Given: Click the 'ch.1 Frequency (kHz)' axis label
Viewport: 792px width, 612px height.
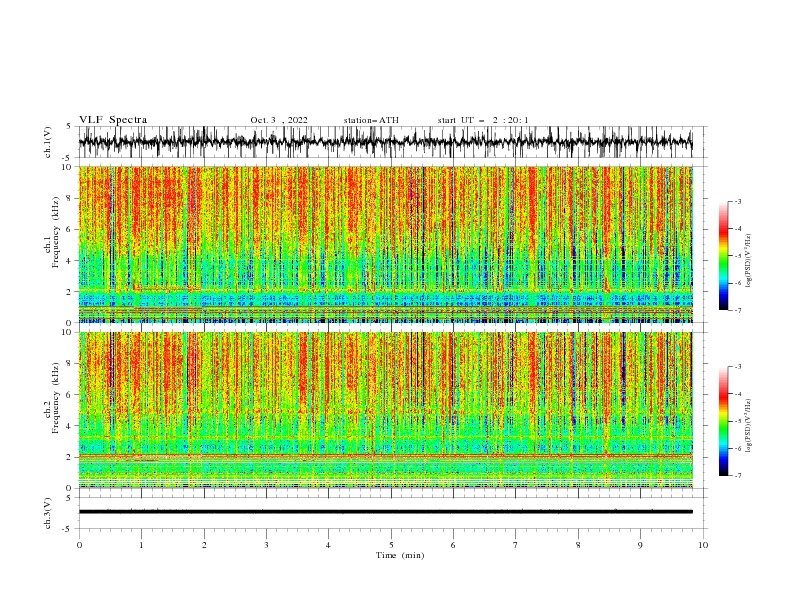Looking at the screenshot, I should pos(52,232).
